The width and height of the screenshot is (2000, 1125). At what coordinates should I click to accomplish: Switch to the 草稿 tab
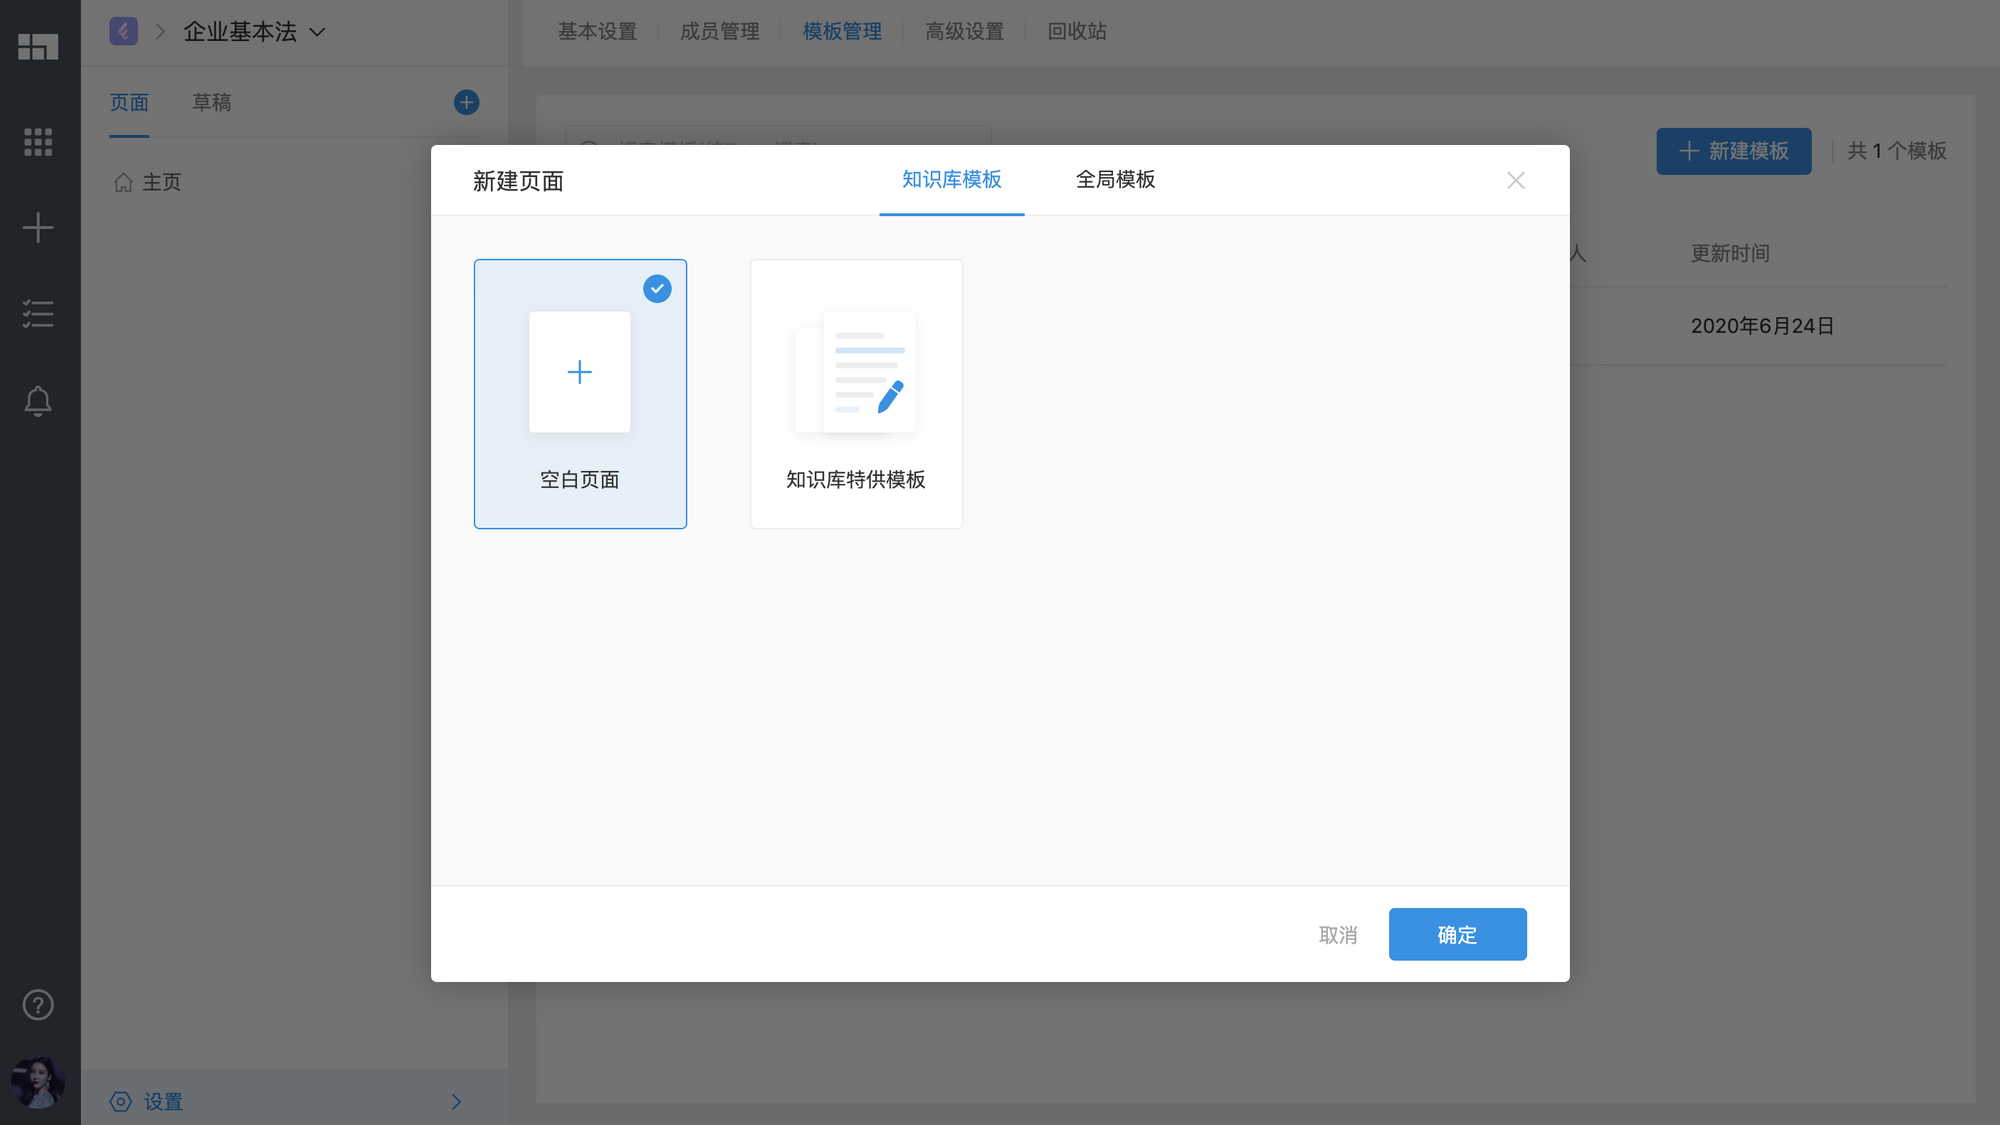[x=212, y=103]
